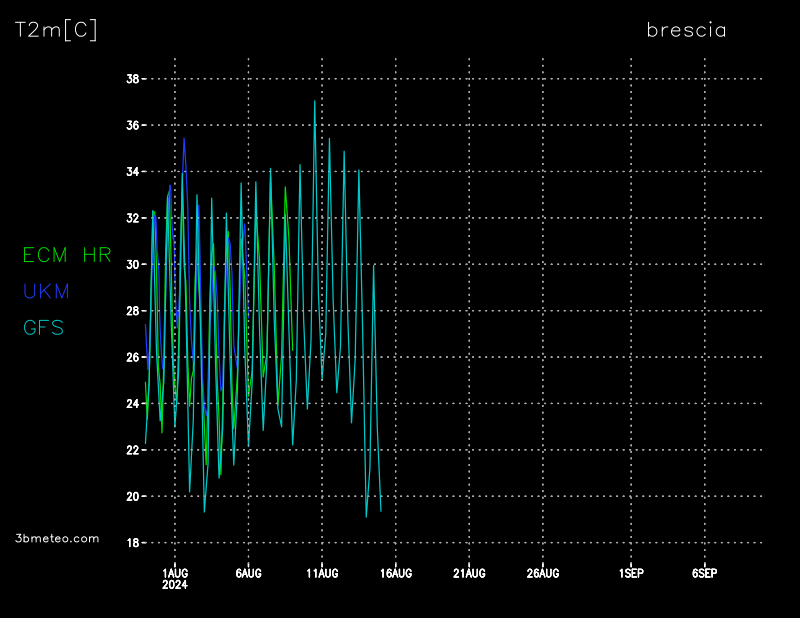800x618 pixels.
Task: Click the 6SEP date on x-axis
Action: click(x=704, y=573)
